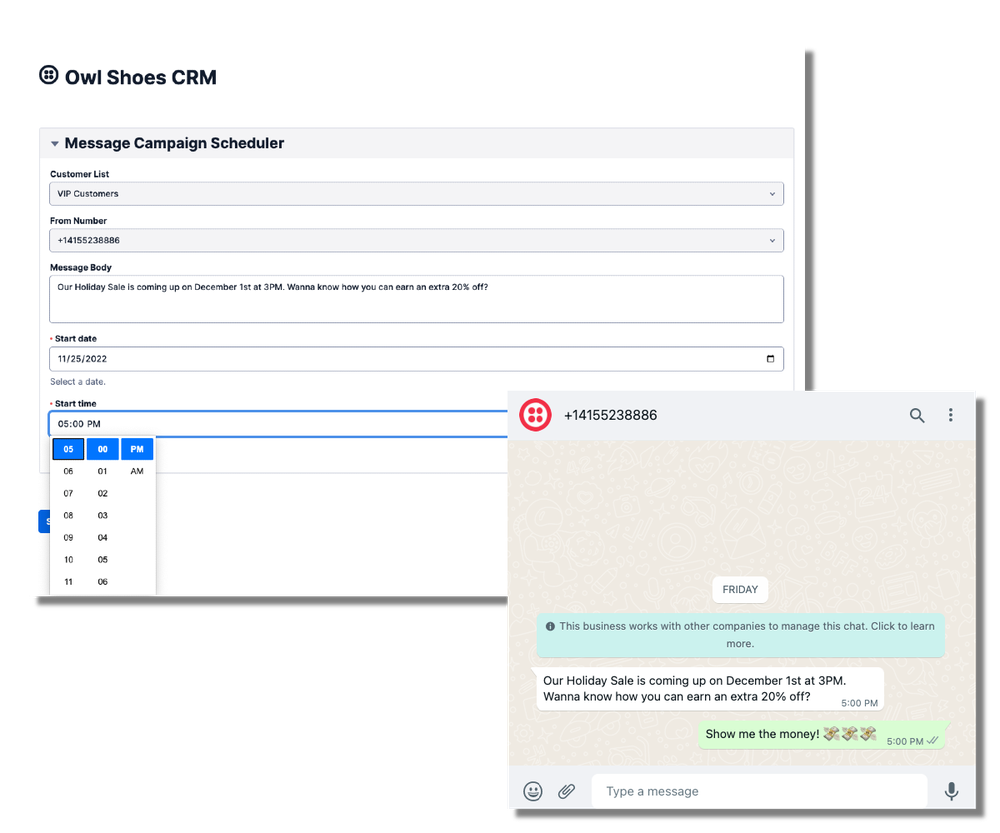The height and width of the screenshot is (833, 1000).
Task: Click the Twilio logo beside Owl Shoes CRM
Action: point(49,76)
